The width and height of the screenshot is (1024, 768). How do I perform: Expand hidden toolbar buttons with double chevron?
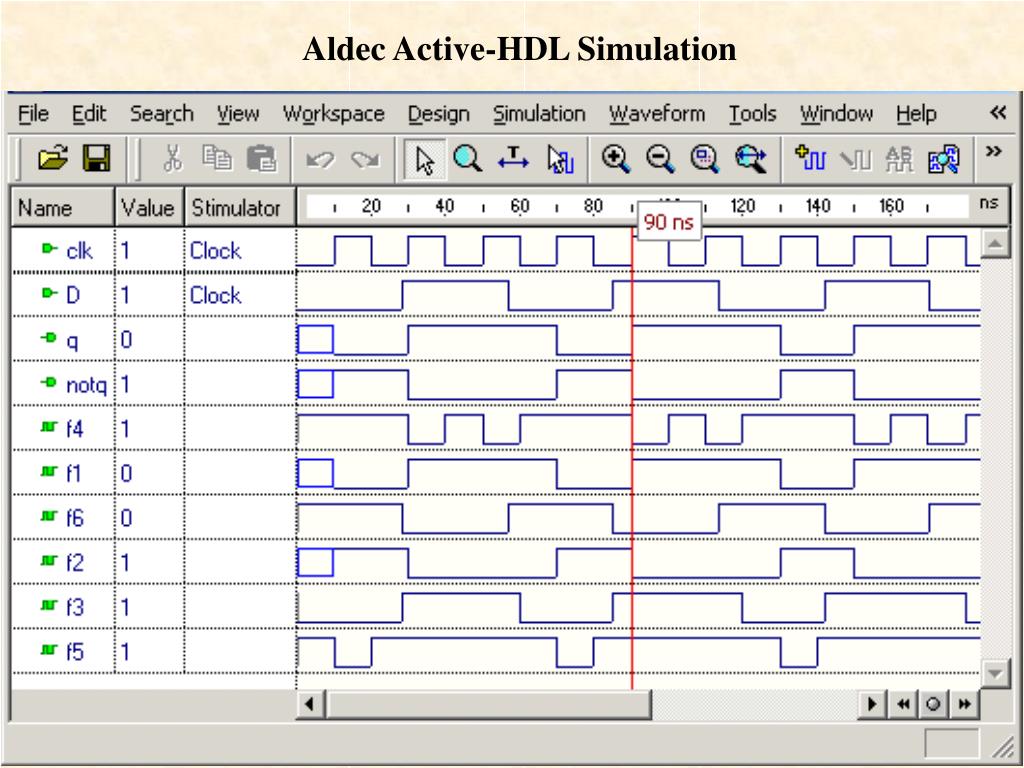tap(993, 152)
